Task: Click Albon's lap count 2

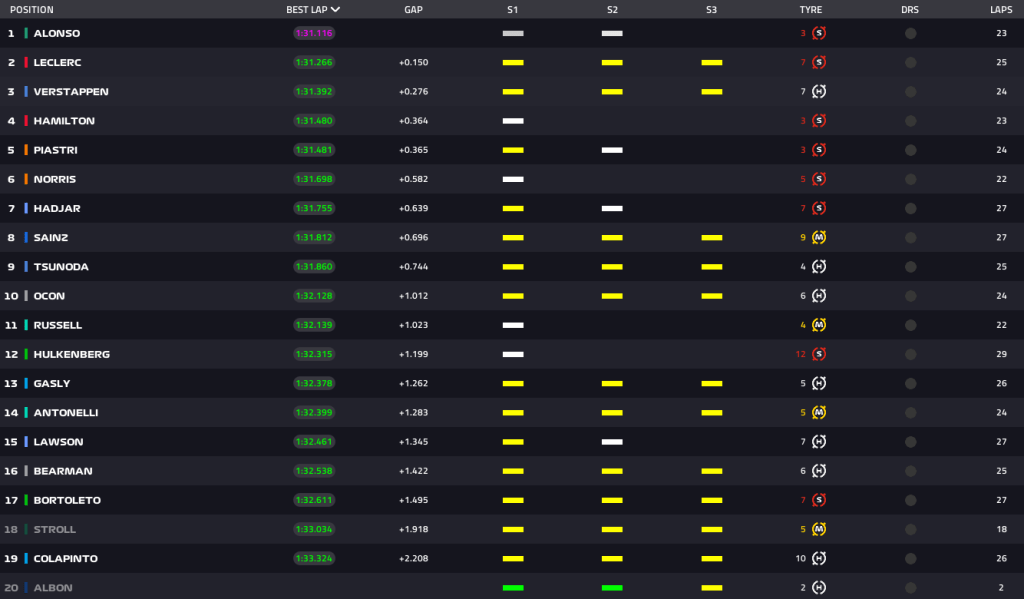Action: (1001, 588)
